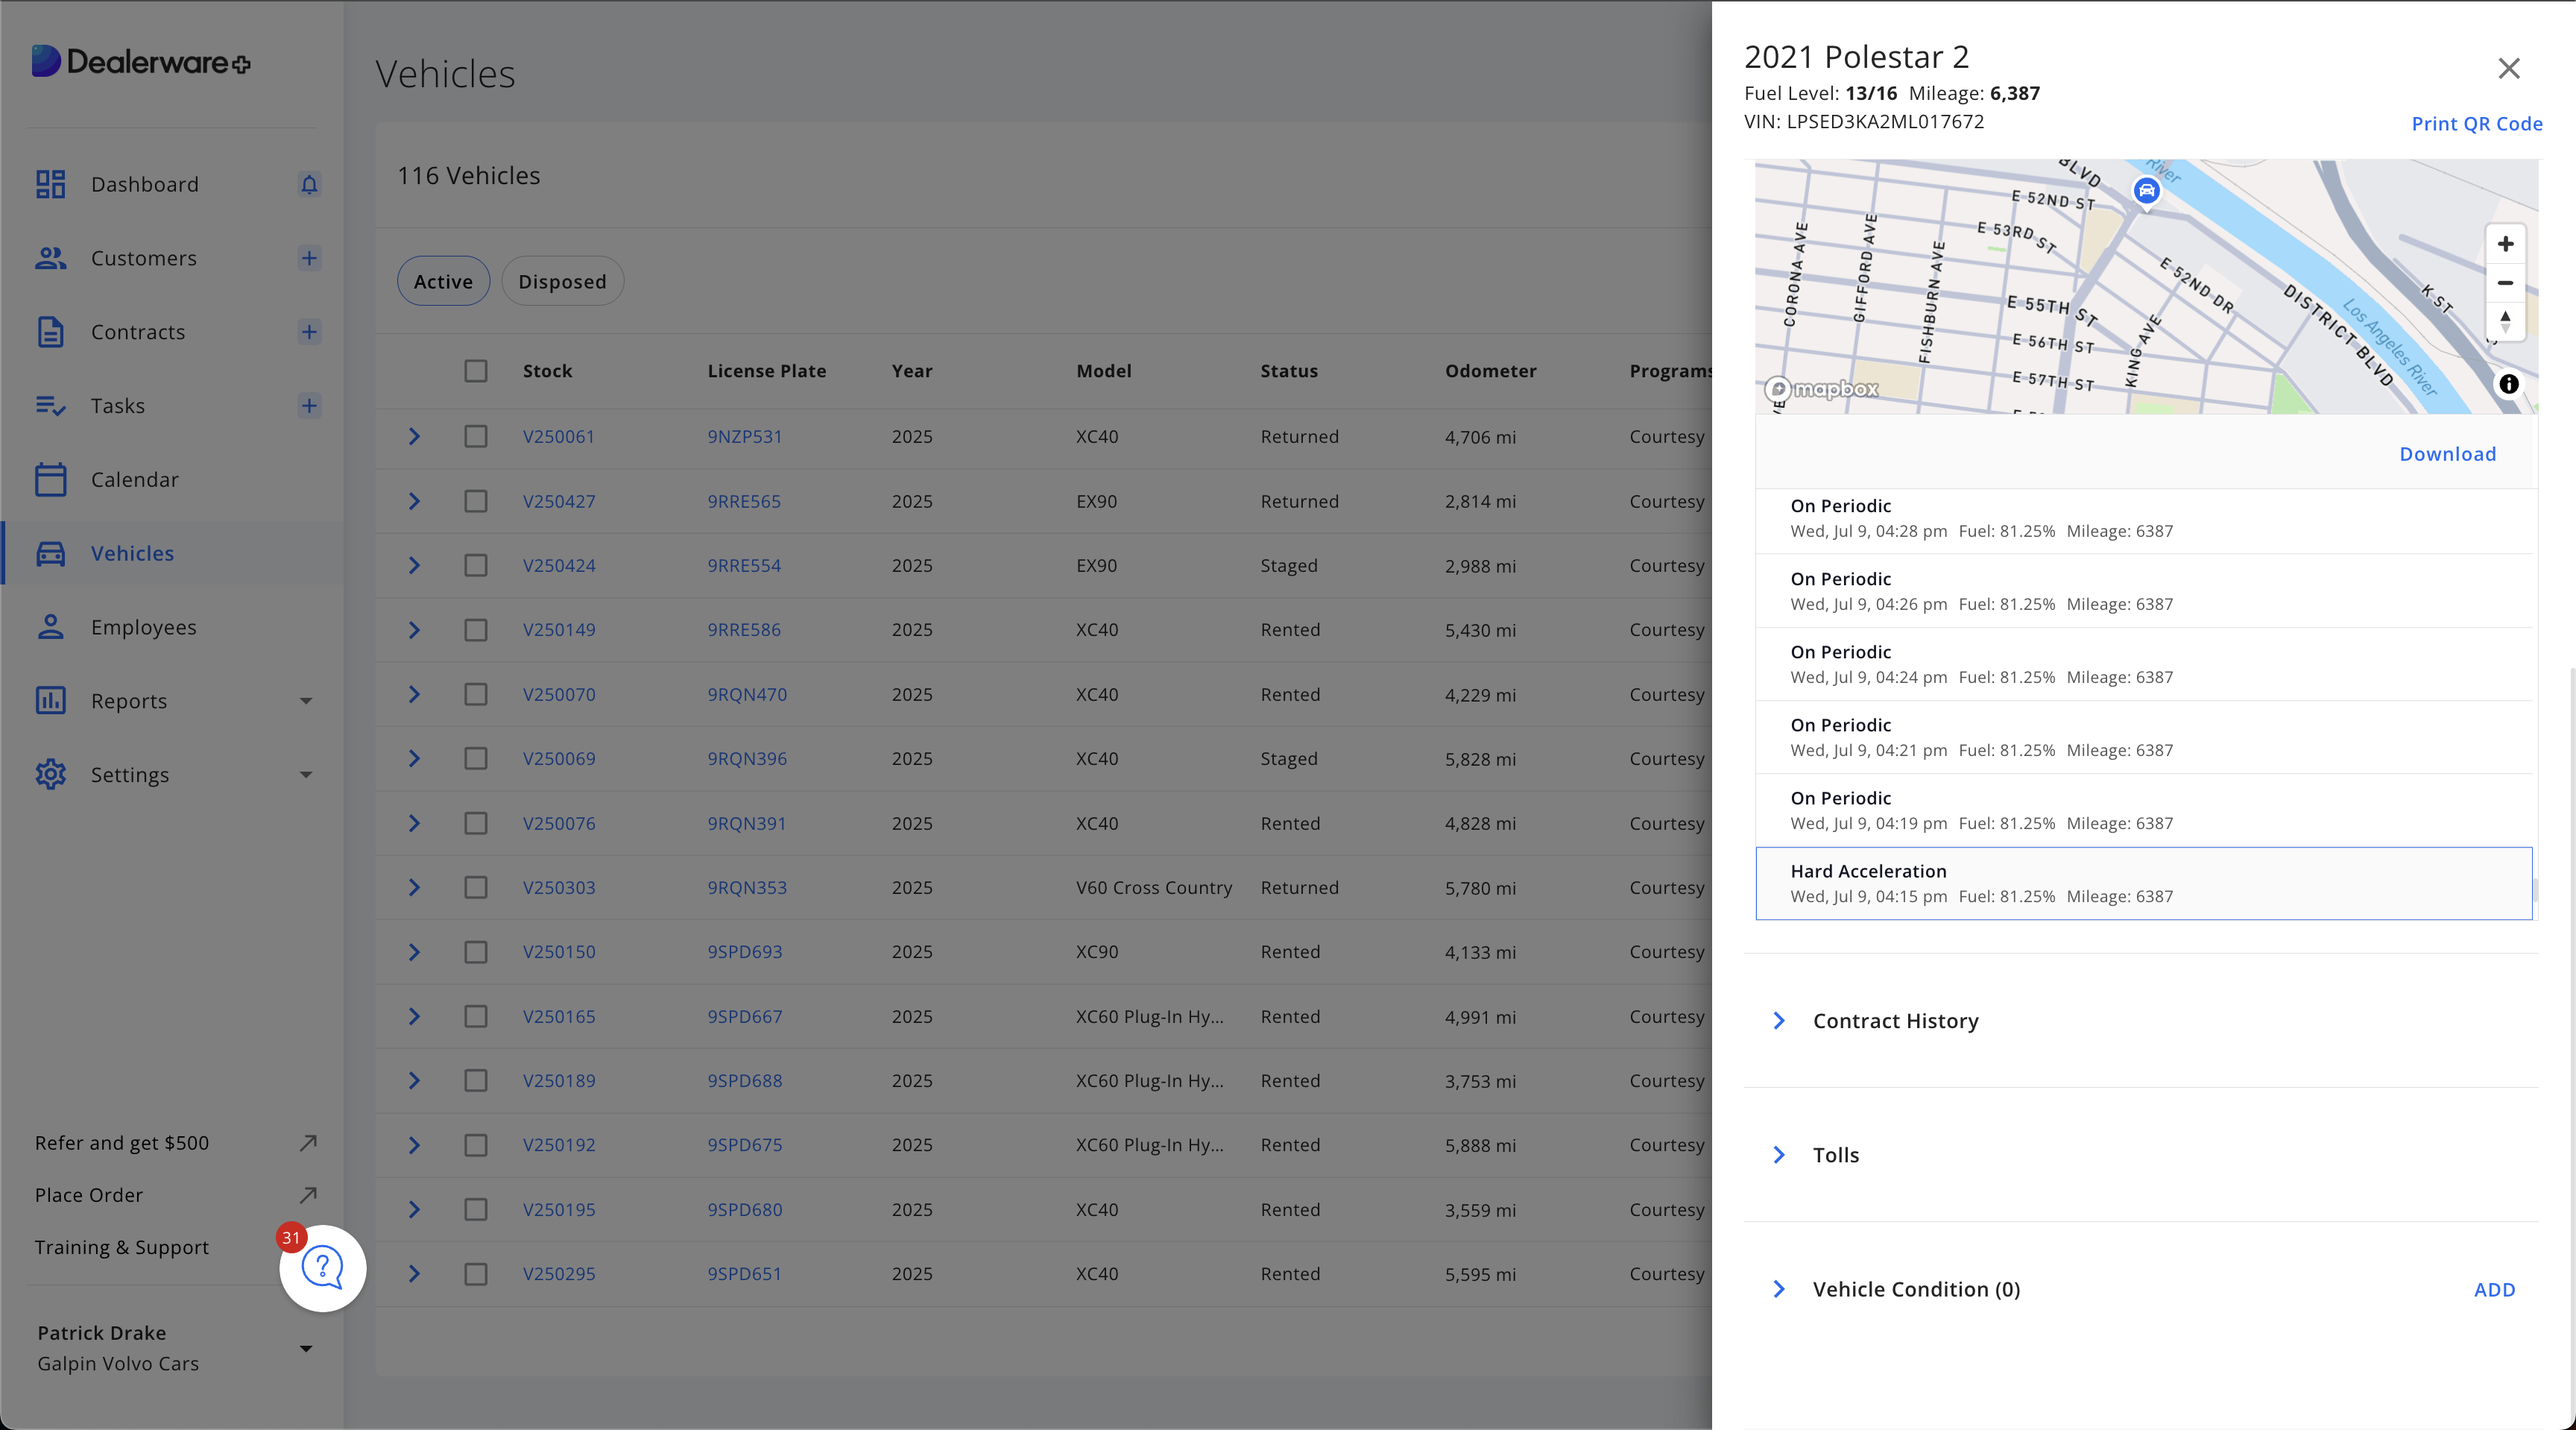Click the Dealerware logo
Image resolution: width=2576 pixels, height=1430 pixels.
(x=141, y=62)
